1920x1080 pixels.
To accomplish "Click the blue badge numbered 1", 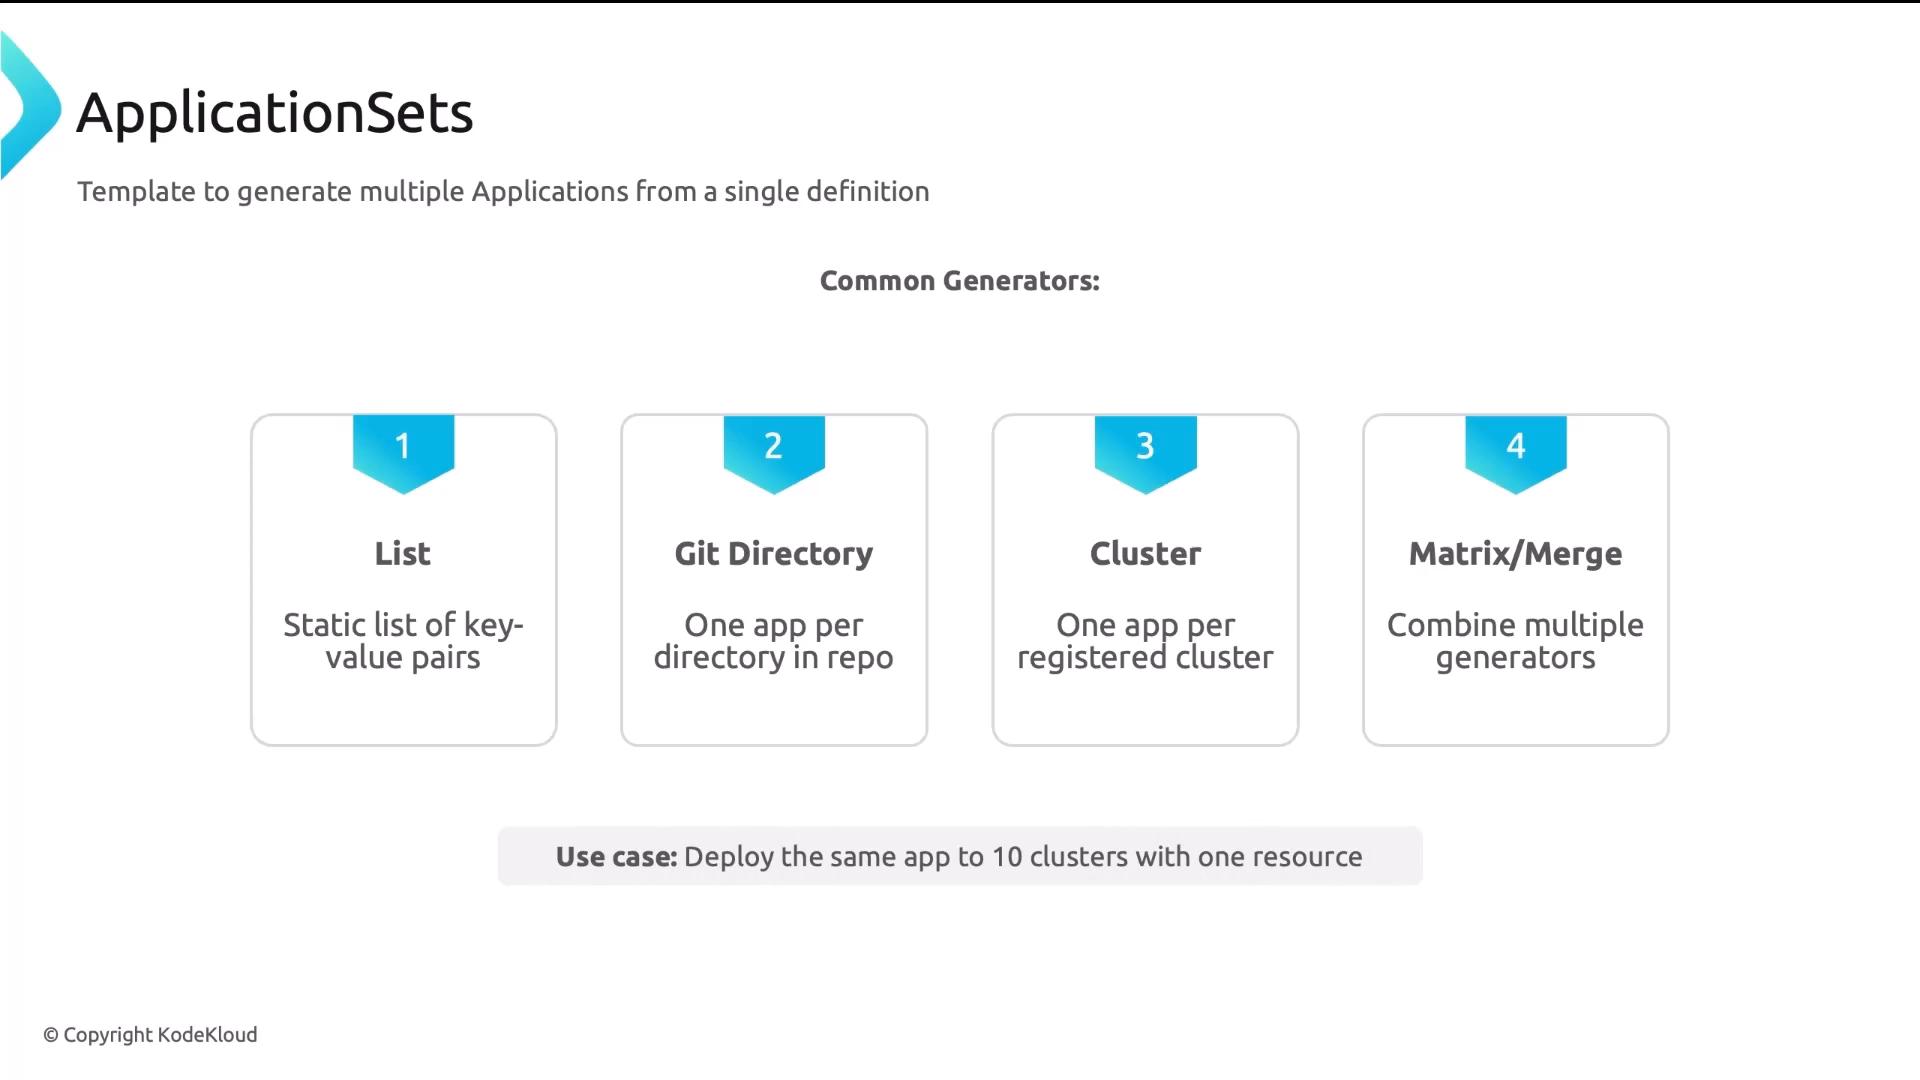I will click(x=403, y=454).
